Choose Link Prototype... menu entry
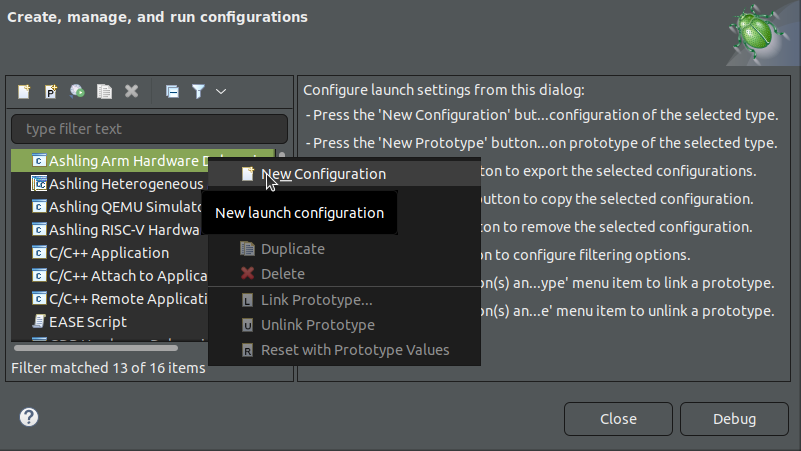The width and height of the screenshot is (801, 451). pos(316,299)
